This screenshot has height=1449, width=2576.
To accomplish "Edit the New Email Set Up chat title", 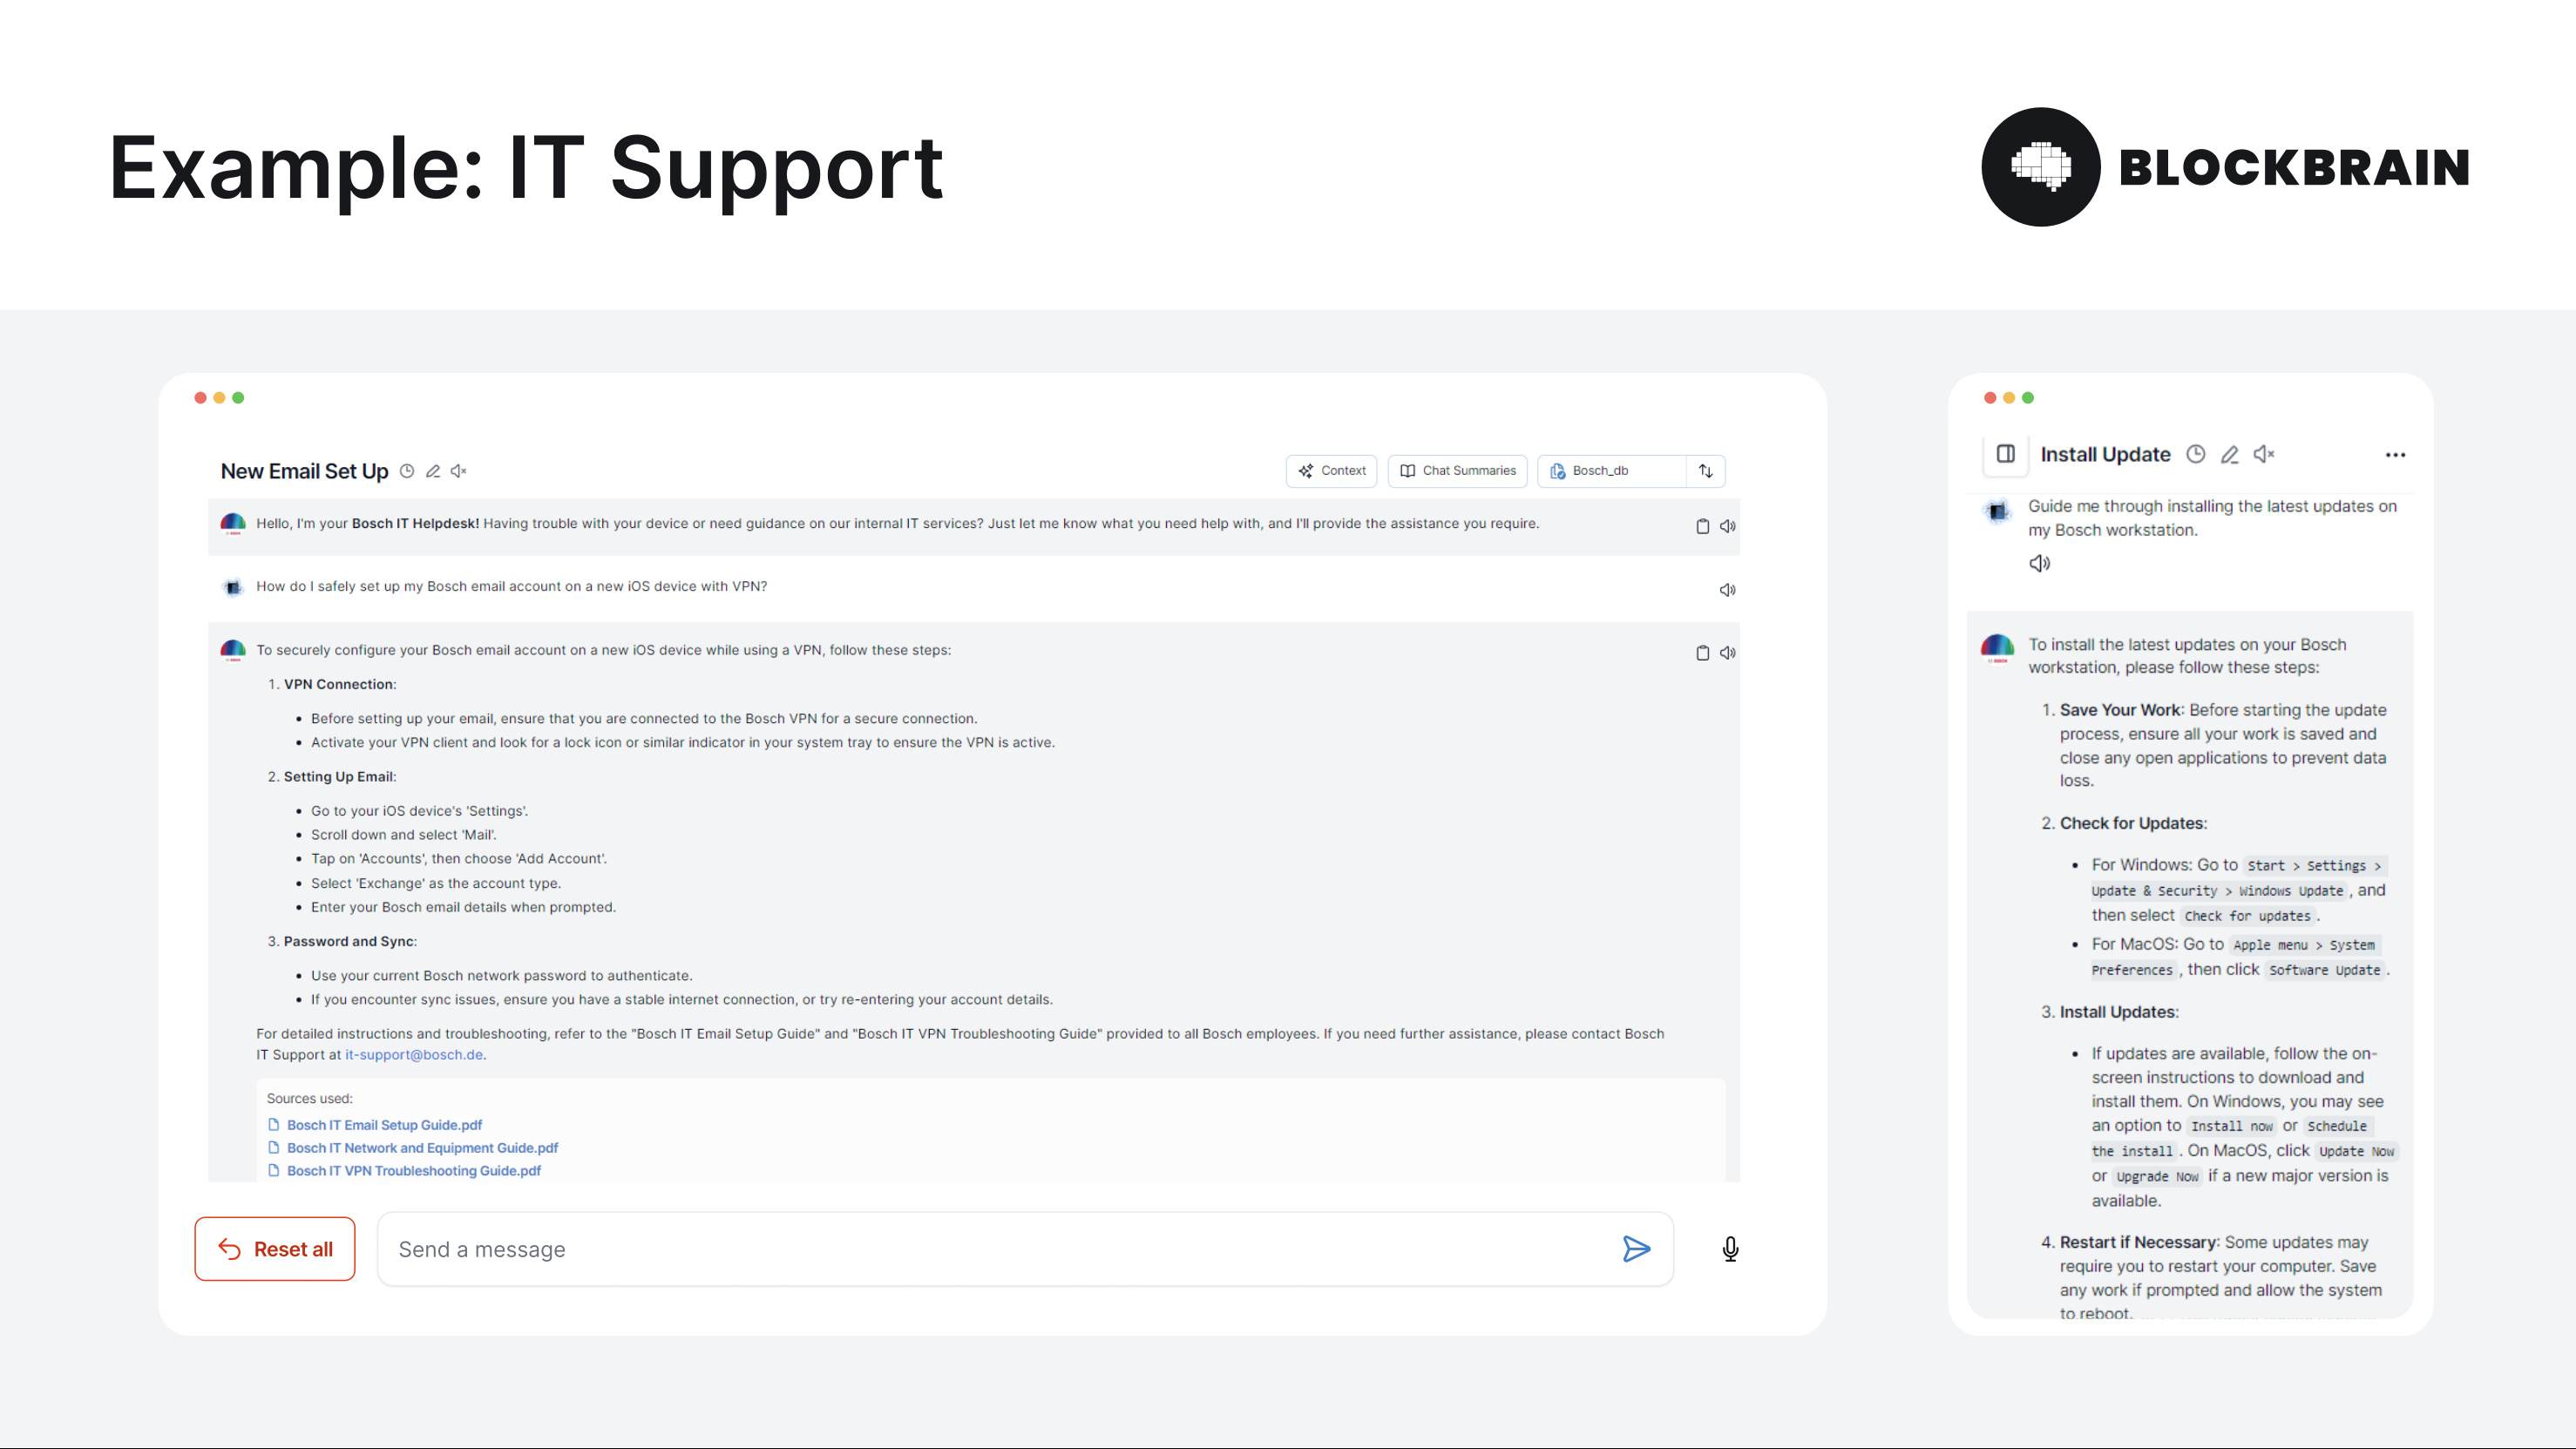I will coord(433,471).
